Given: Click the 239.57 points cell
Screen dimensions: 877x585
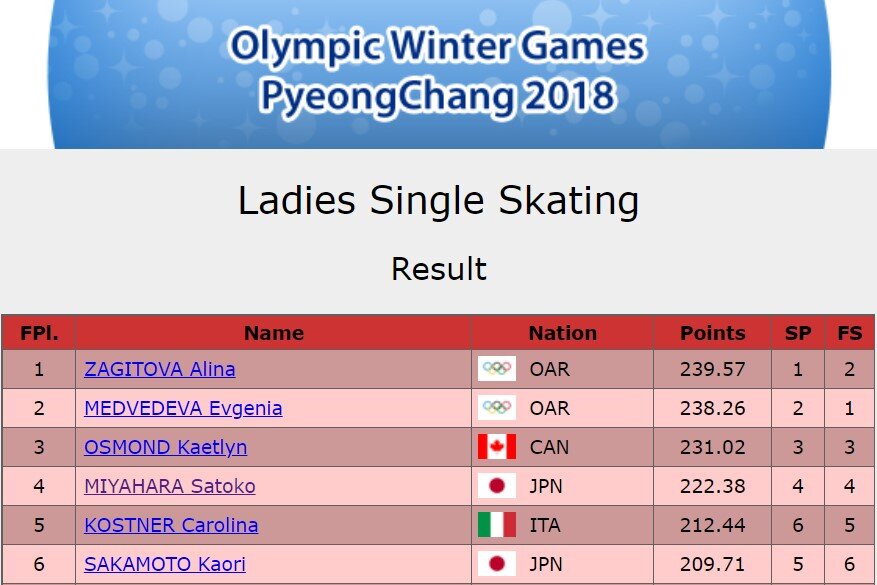Looking at the screenshot, I should (x=712, y=369).
